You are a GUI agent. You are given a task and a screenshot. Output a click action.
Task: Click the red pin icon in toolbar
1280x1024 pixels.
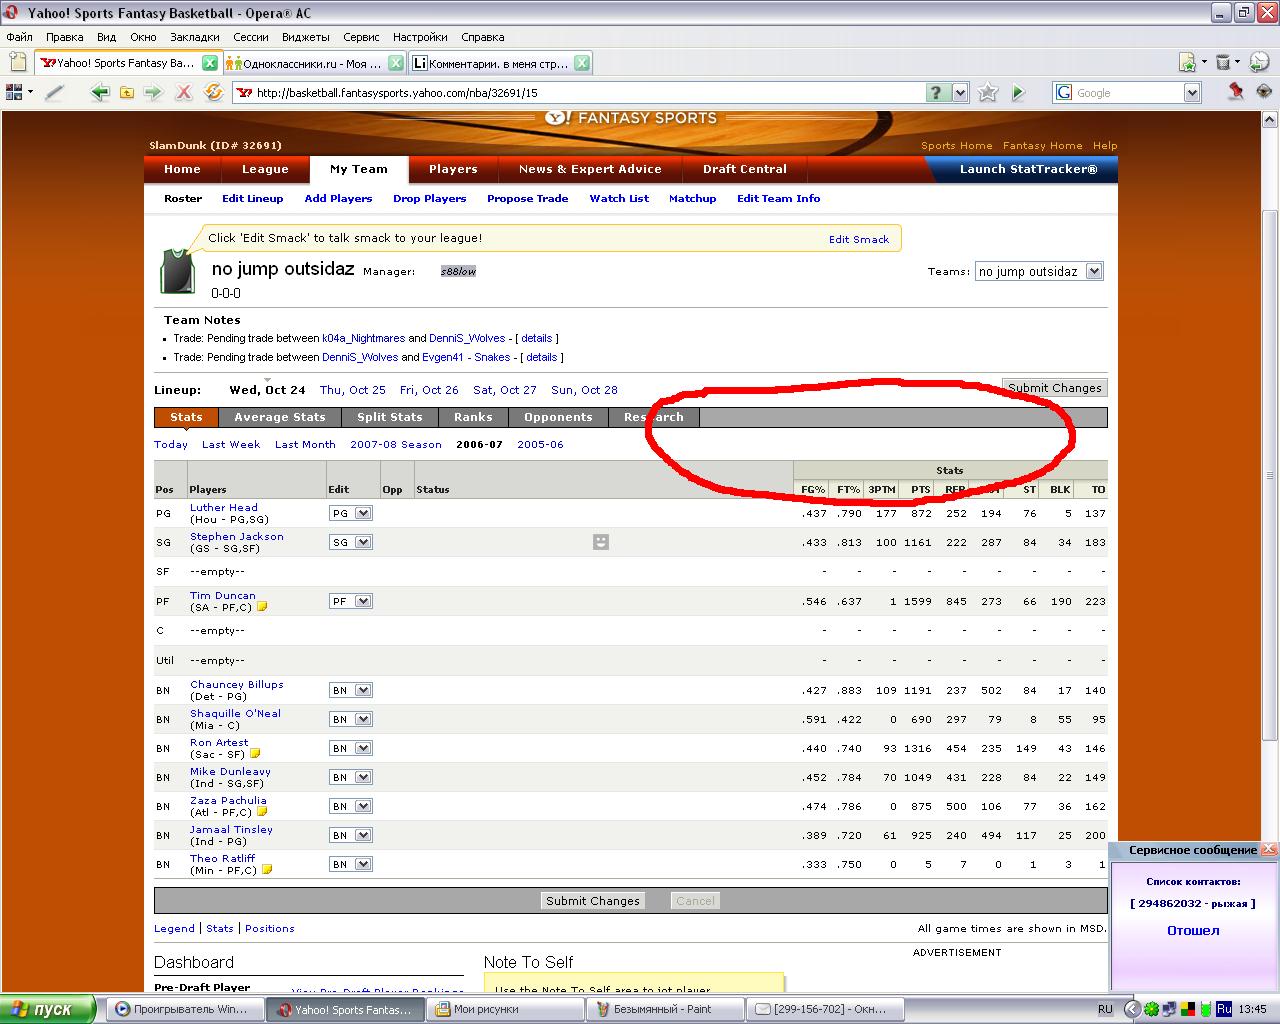point(1235,92)
